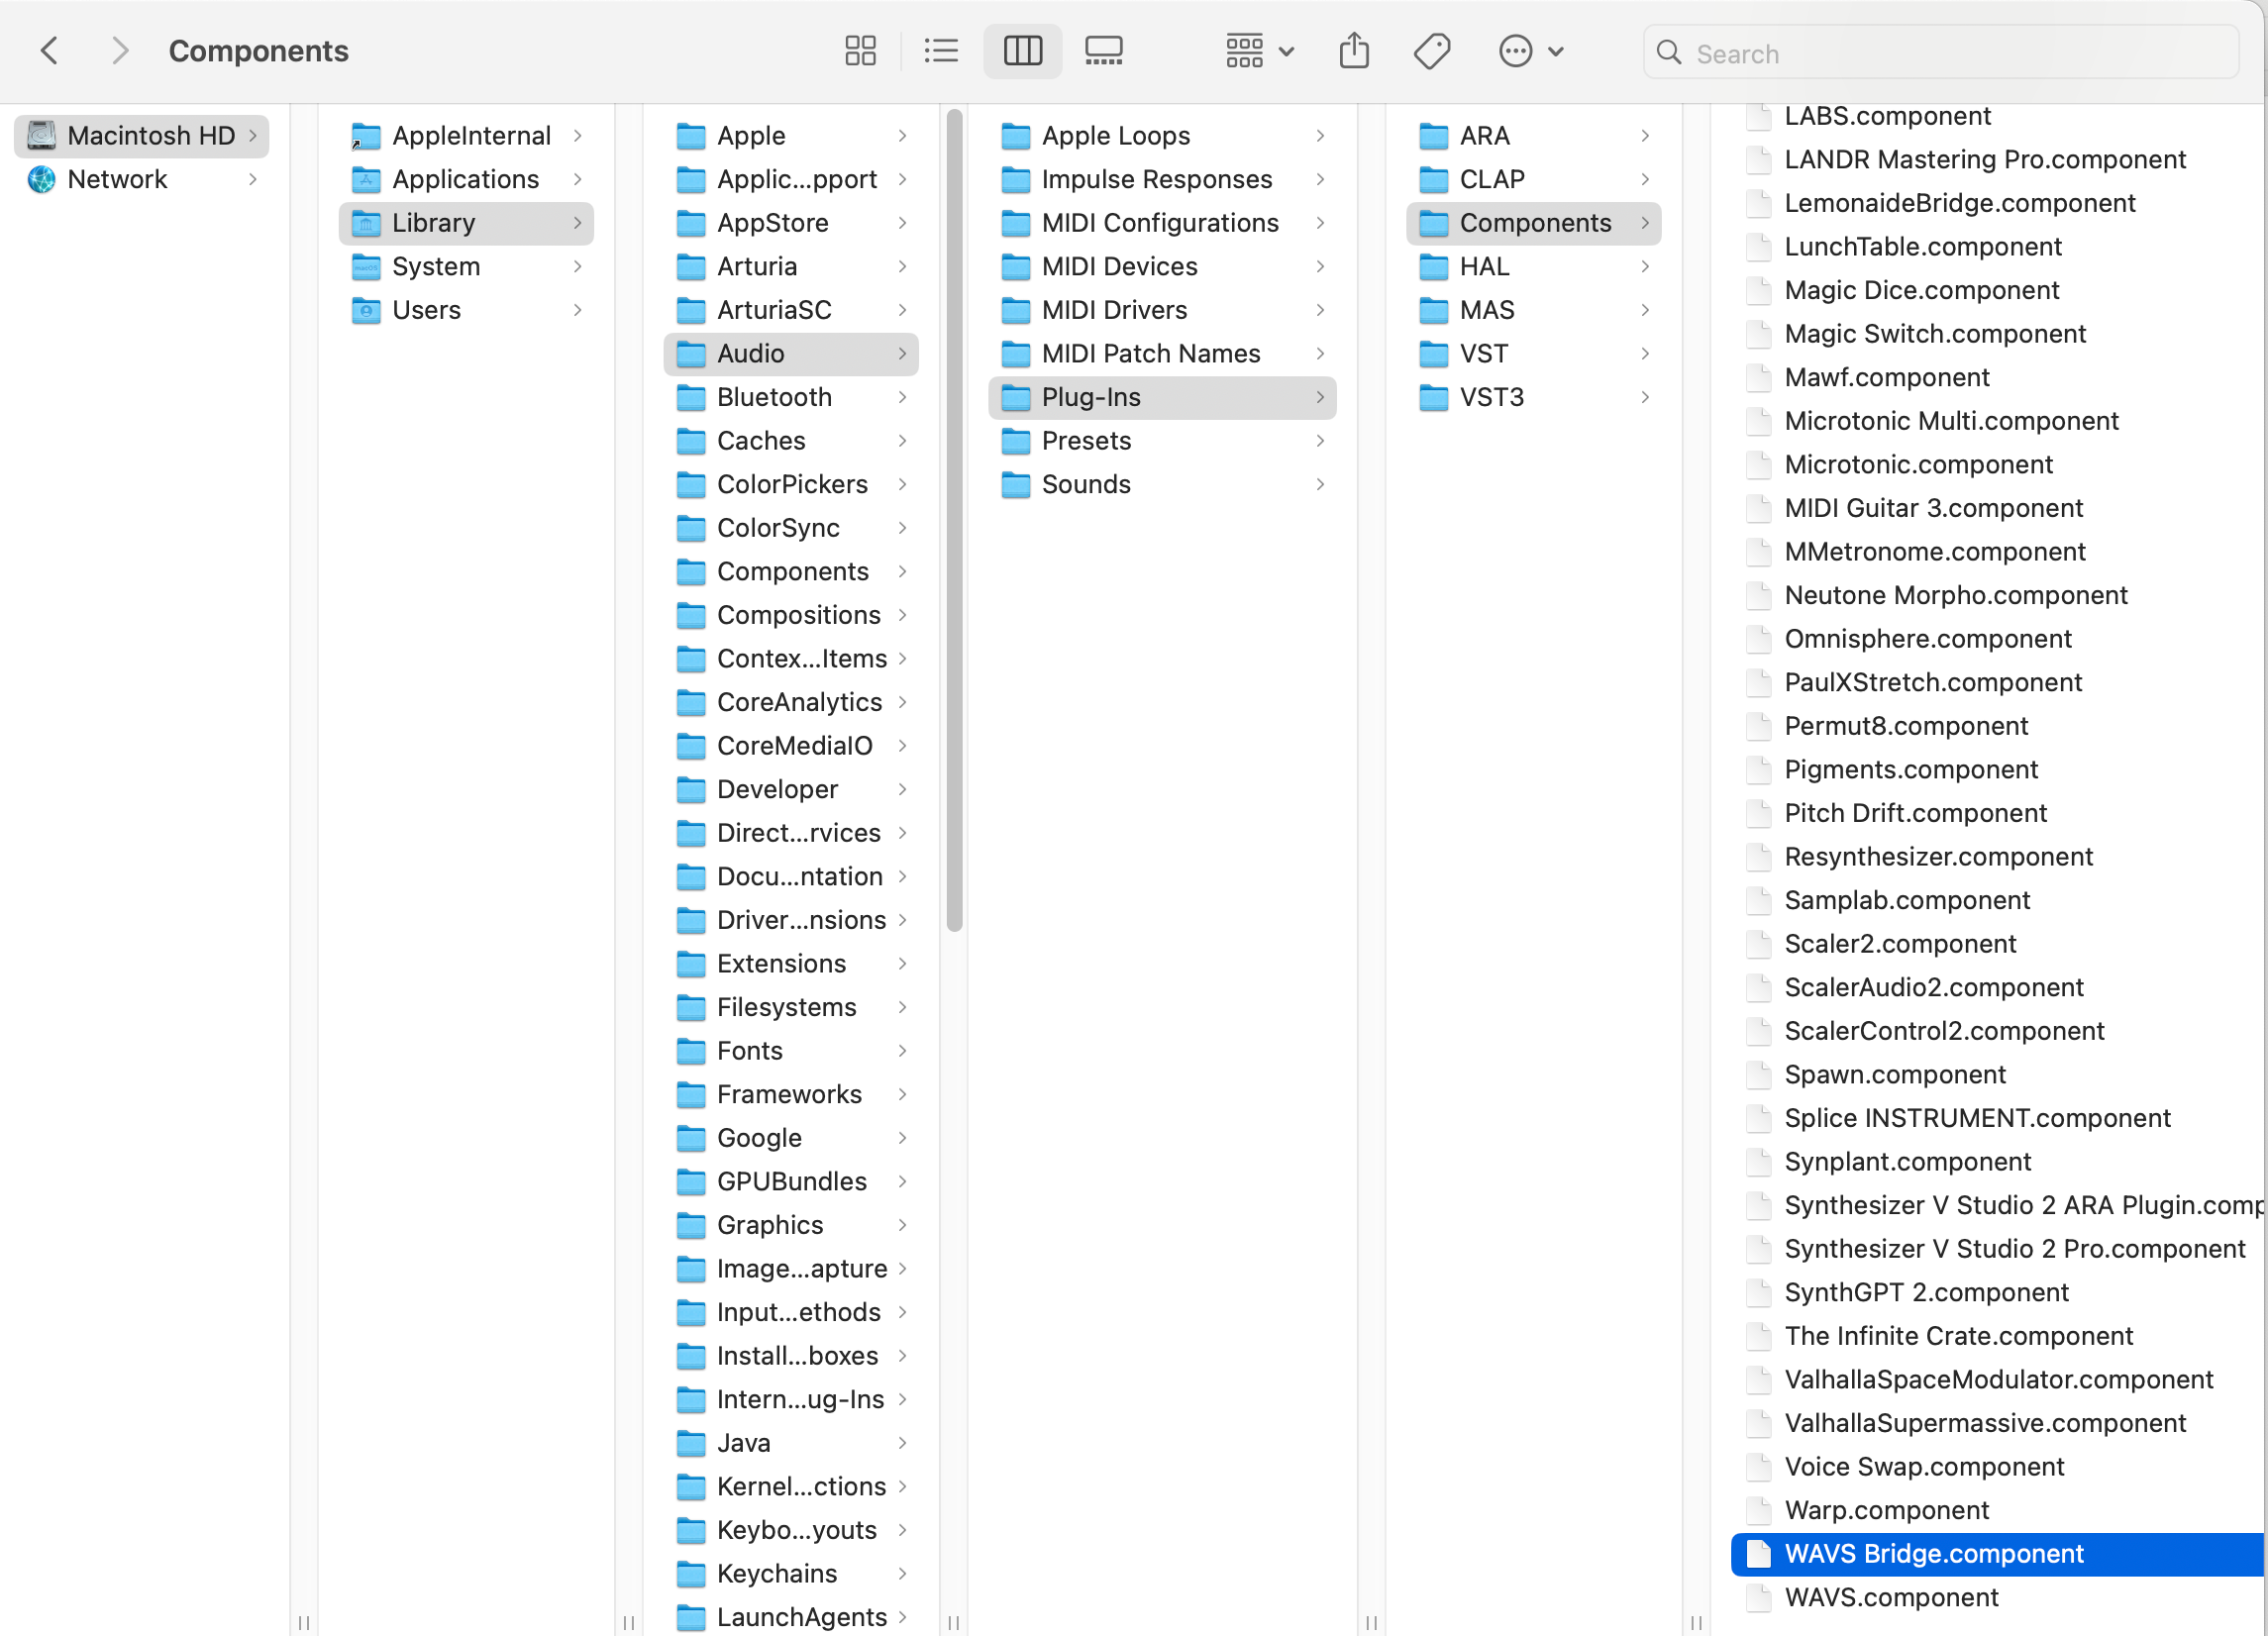Click the Search field
The height and width of the screenshot is (1636, 2268).
coord(1940,53)
